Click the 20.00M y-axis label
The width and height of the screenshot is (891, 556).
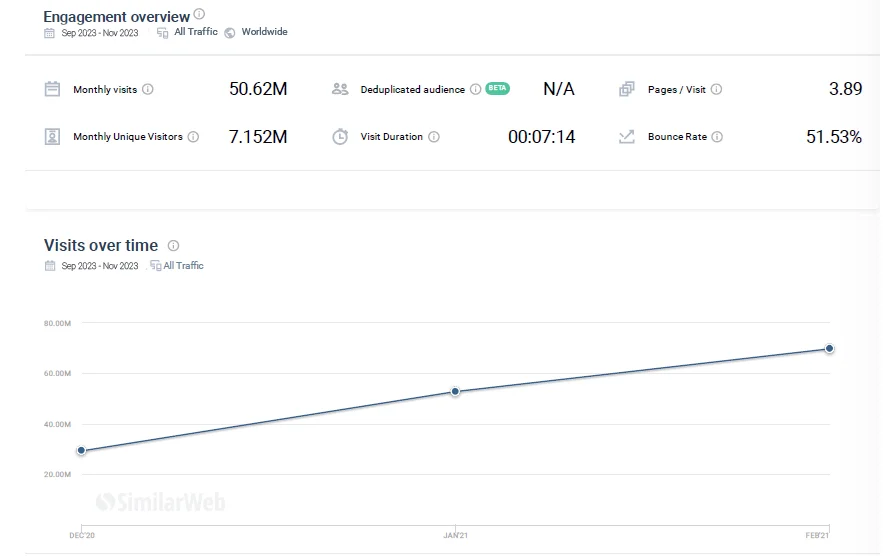[x=57, y=474]
